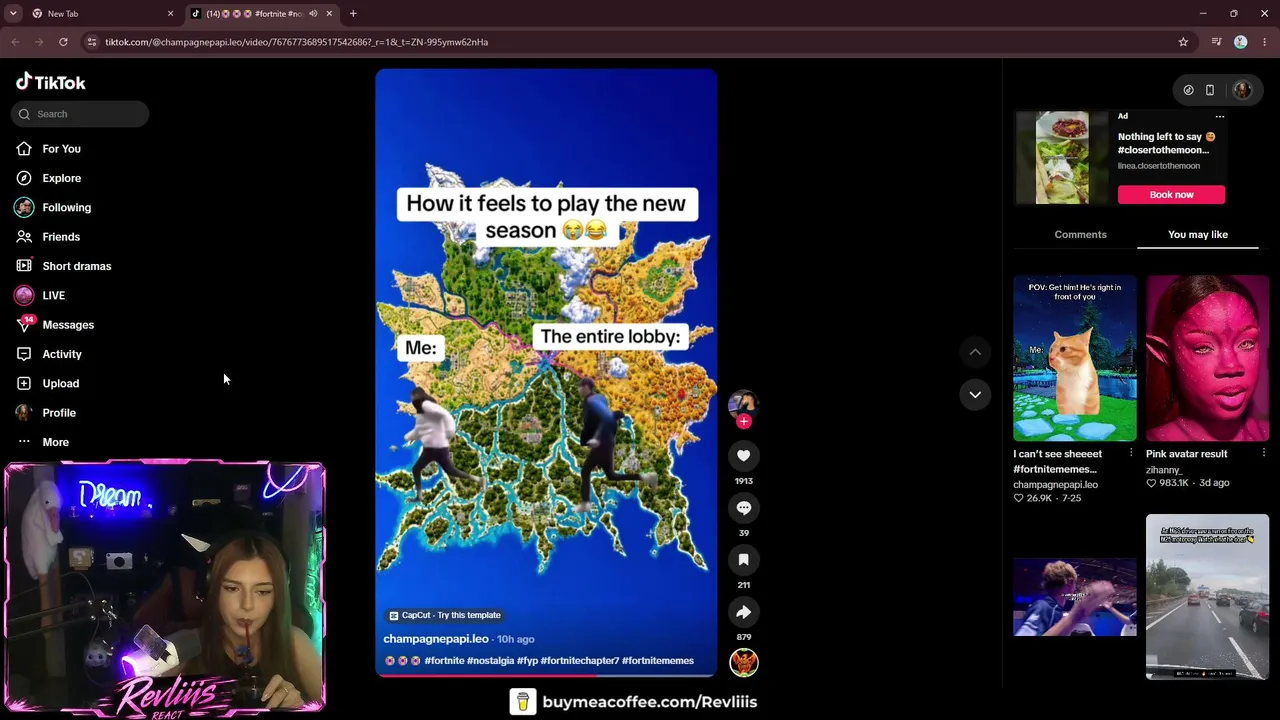Mute the TikTok tab audio
Screen dimensions: 1280x720
coord(313,14)
